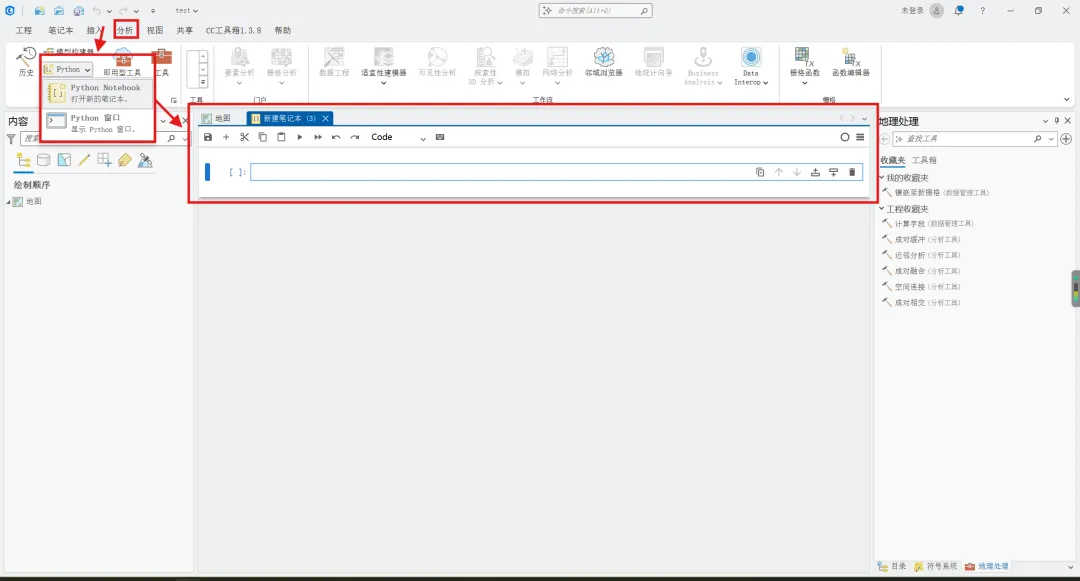Screen dimensions: 1080x581
Task: Click the geoprocessing add (plus circle) button
Action: click(x=1066, y=139)
